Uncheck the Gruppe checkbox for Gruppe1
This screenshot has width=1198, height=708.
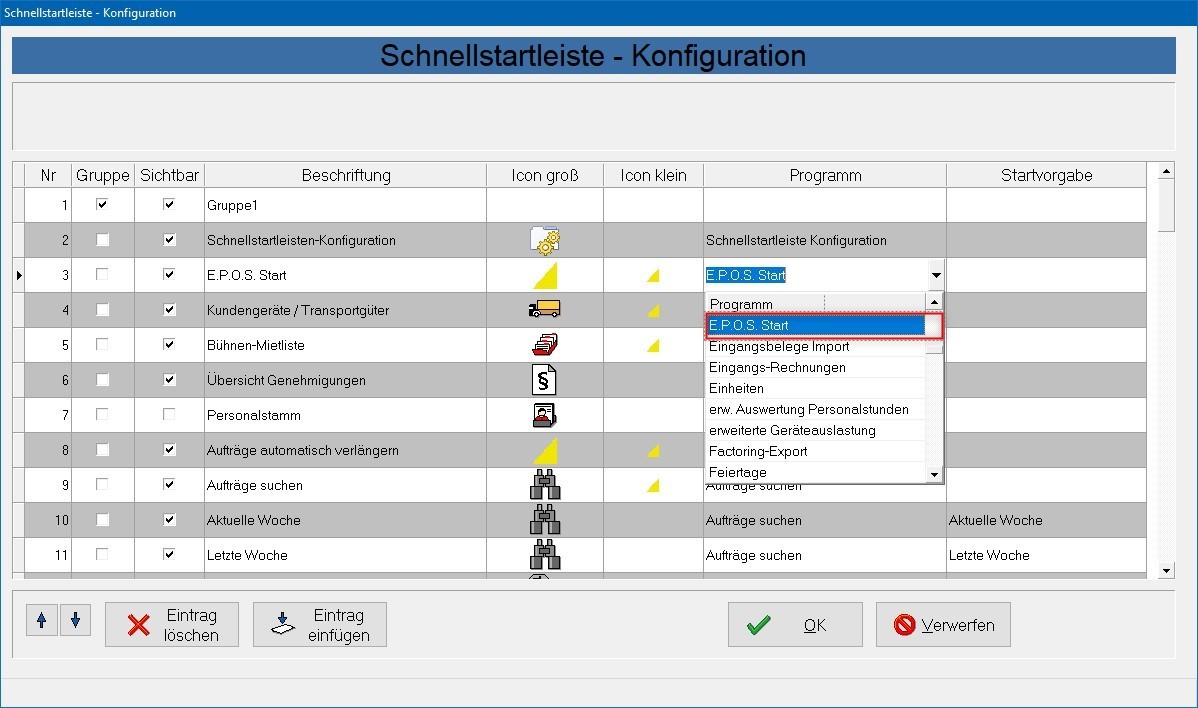click(x=102, y=205)
